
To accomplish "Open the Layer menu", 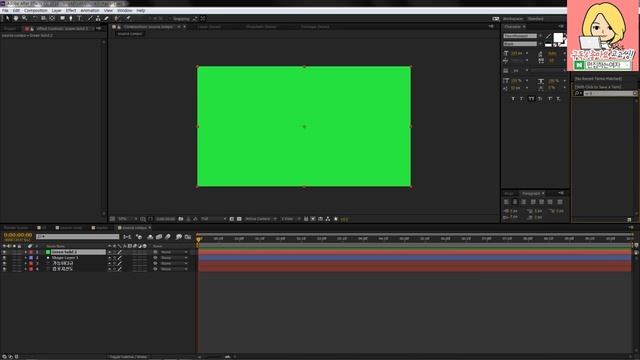I will point(57,11).
